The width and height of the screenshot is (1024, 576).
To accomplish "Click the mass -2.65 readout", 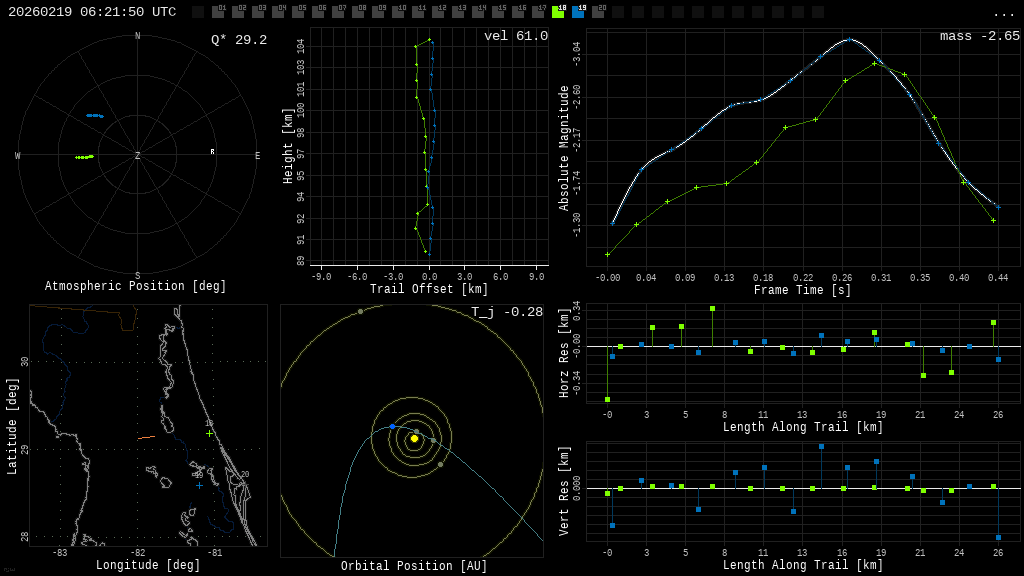I will click(979, 37).
